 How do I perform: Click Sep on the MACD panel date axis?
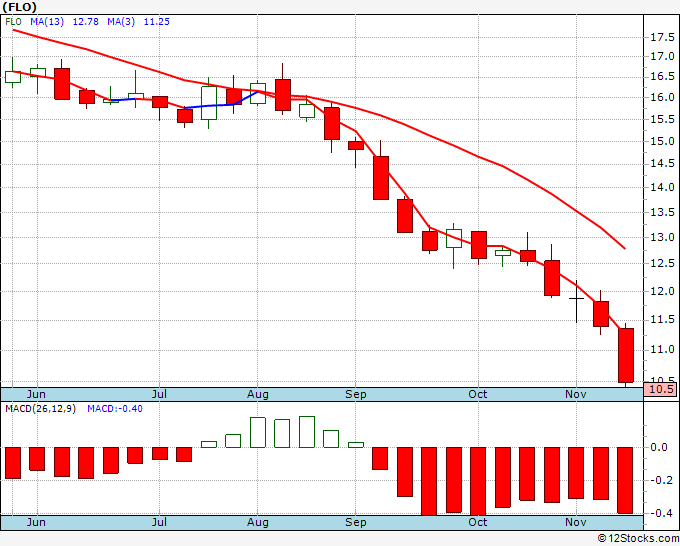[356, 522]
